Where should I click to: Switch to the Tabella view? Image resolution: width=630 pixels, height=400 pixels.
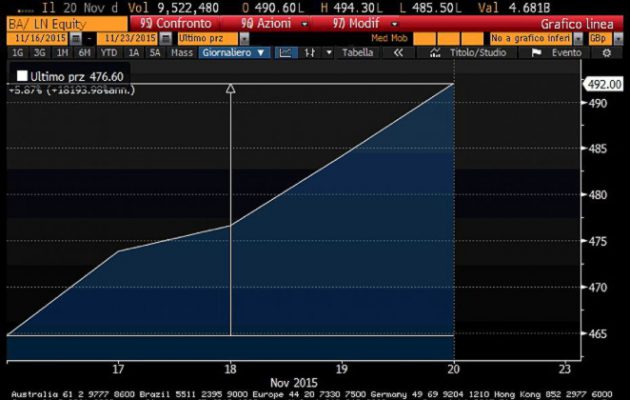pyautogui.click(x=357, y=52)
